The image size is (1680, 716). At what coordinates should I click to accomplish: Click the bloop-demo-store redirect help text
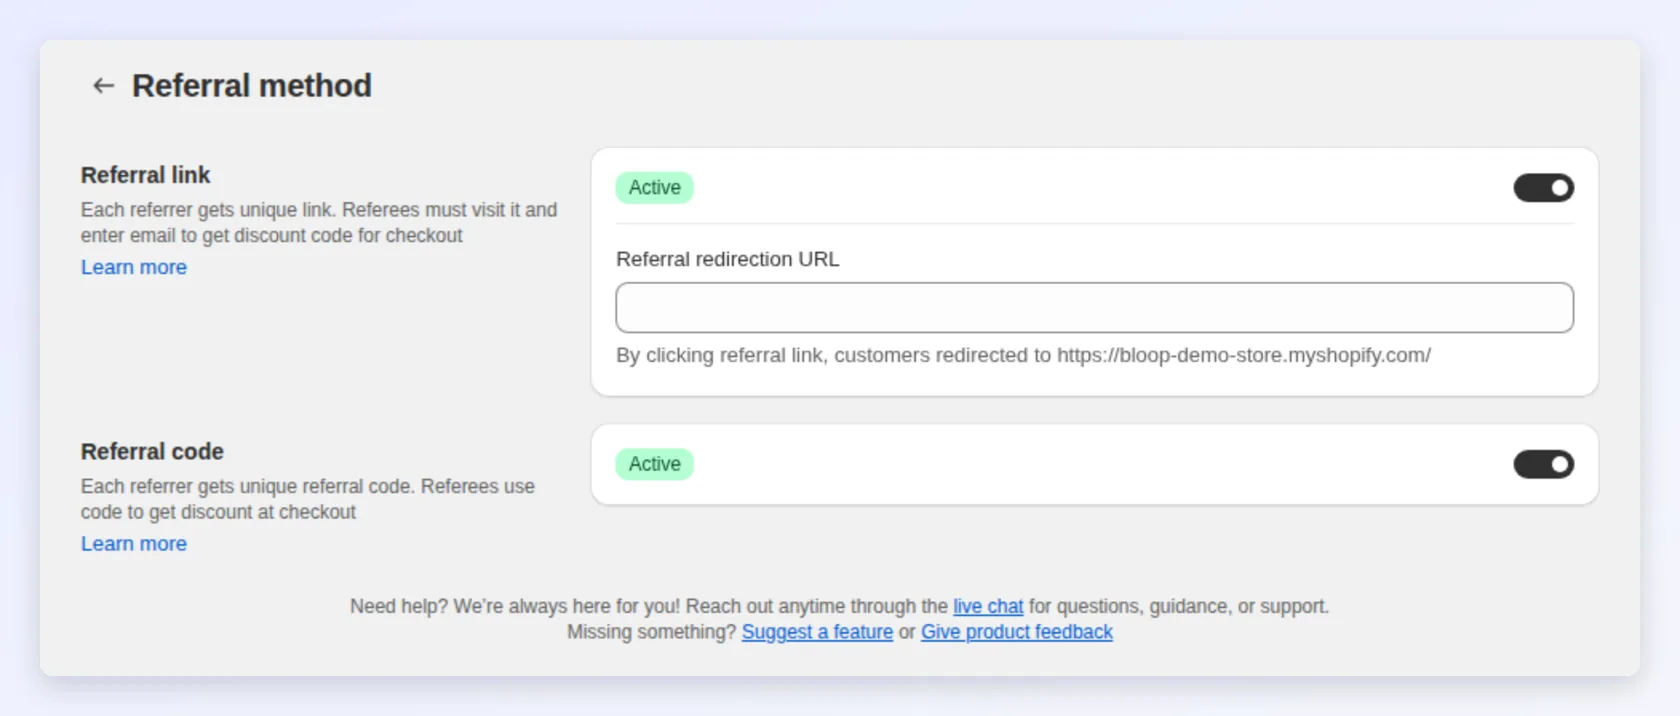[1023, 355]
